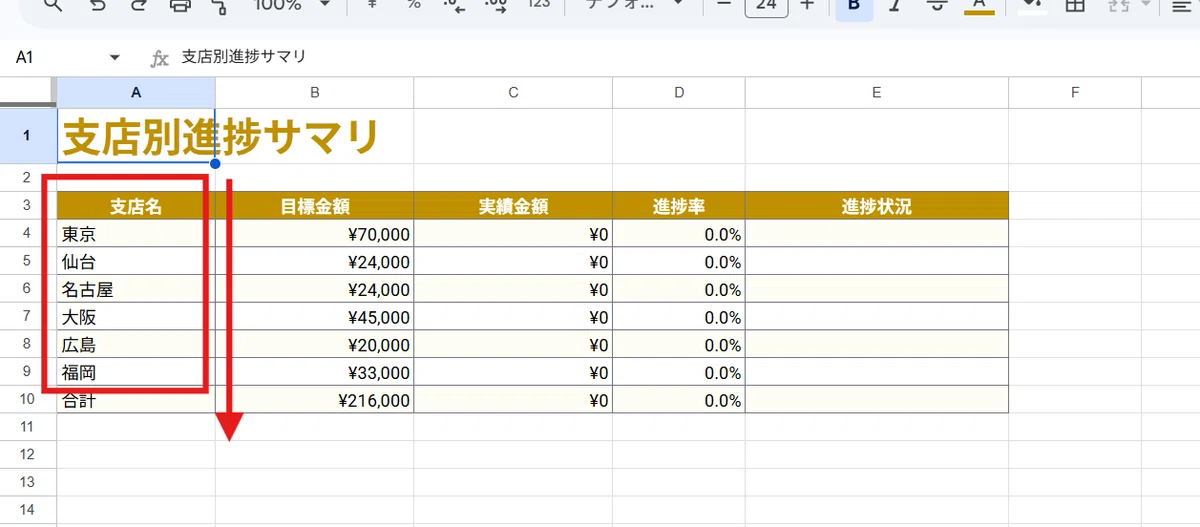Click the font size field showing 24
This screenshot has height=527, width=1200.
click(767, 6)
